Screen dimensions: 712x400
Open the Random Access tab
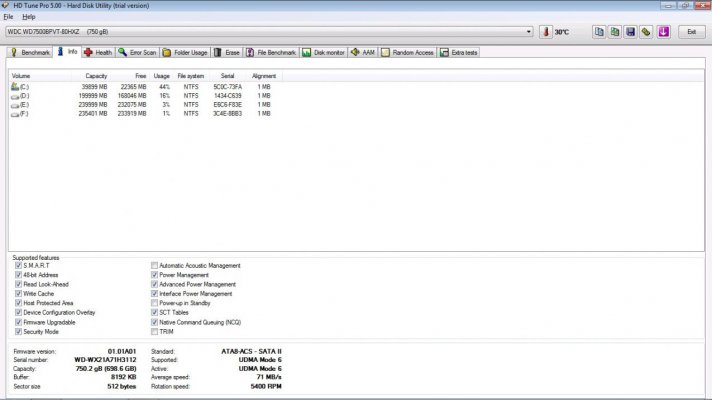407,53
